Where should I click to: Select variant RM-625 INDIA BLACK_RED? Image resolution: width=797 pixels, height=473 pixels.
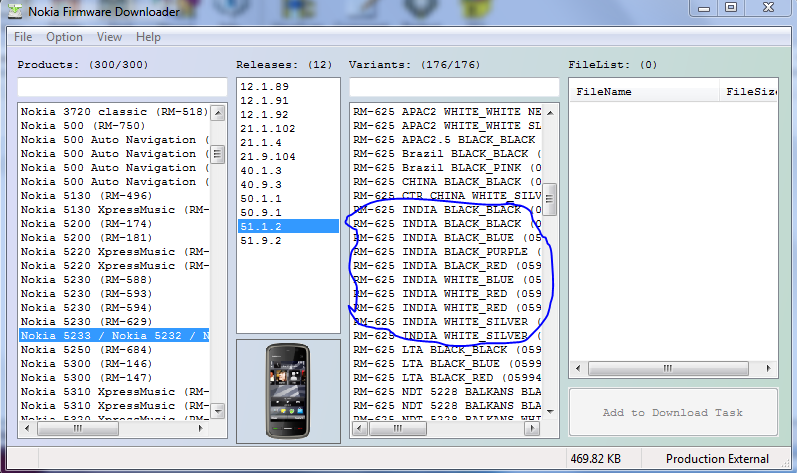click(x=447, y=266)
